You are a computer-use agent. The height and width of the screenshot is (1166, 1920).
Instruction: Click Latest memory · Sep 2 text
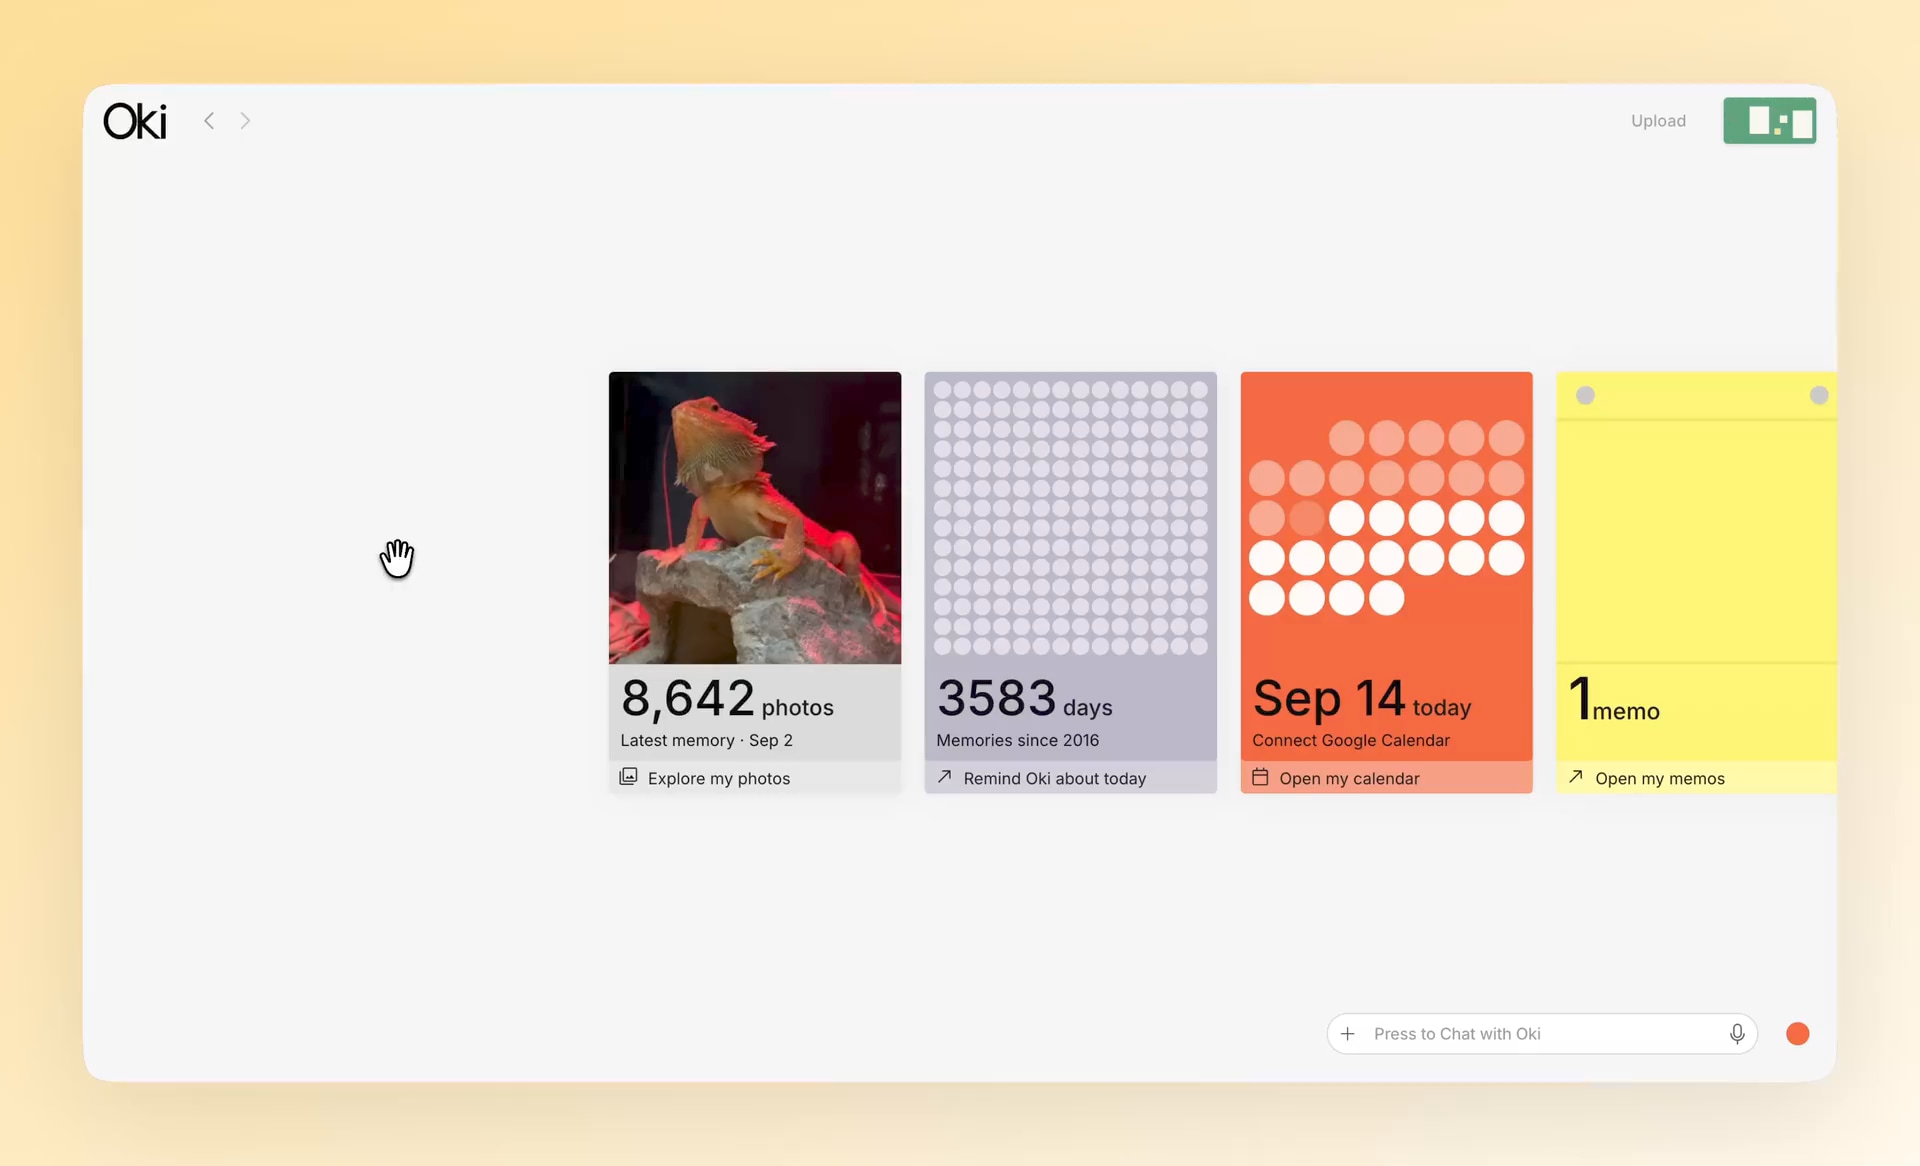tap(706, 740)
